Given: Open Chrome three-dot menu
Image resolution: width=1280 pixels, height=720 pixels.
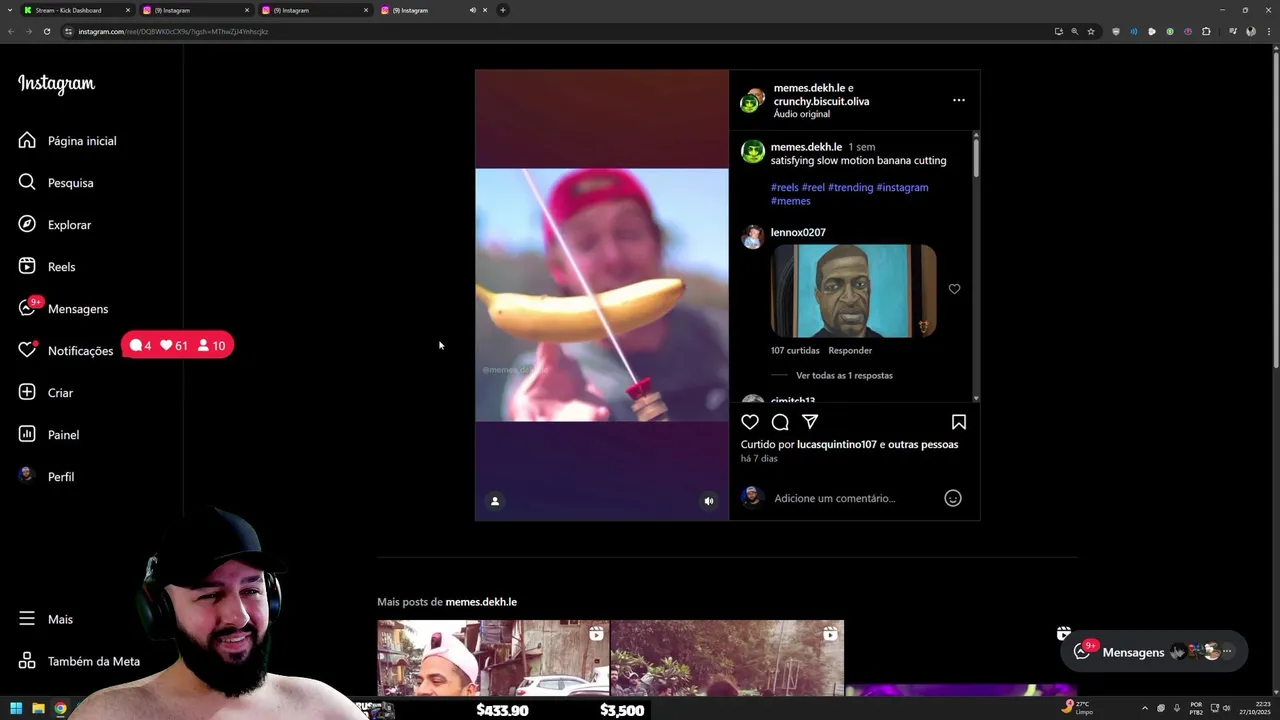Looking at the screenshot, I should [1268, 31].
